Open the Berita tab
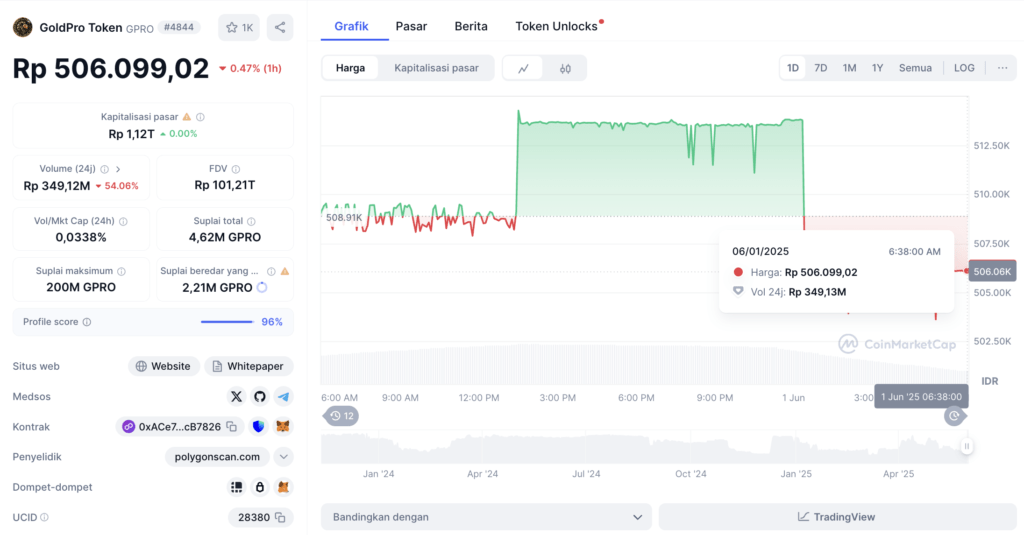This screenshot has height=535, width=1024. tap(471, 26)
